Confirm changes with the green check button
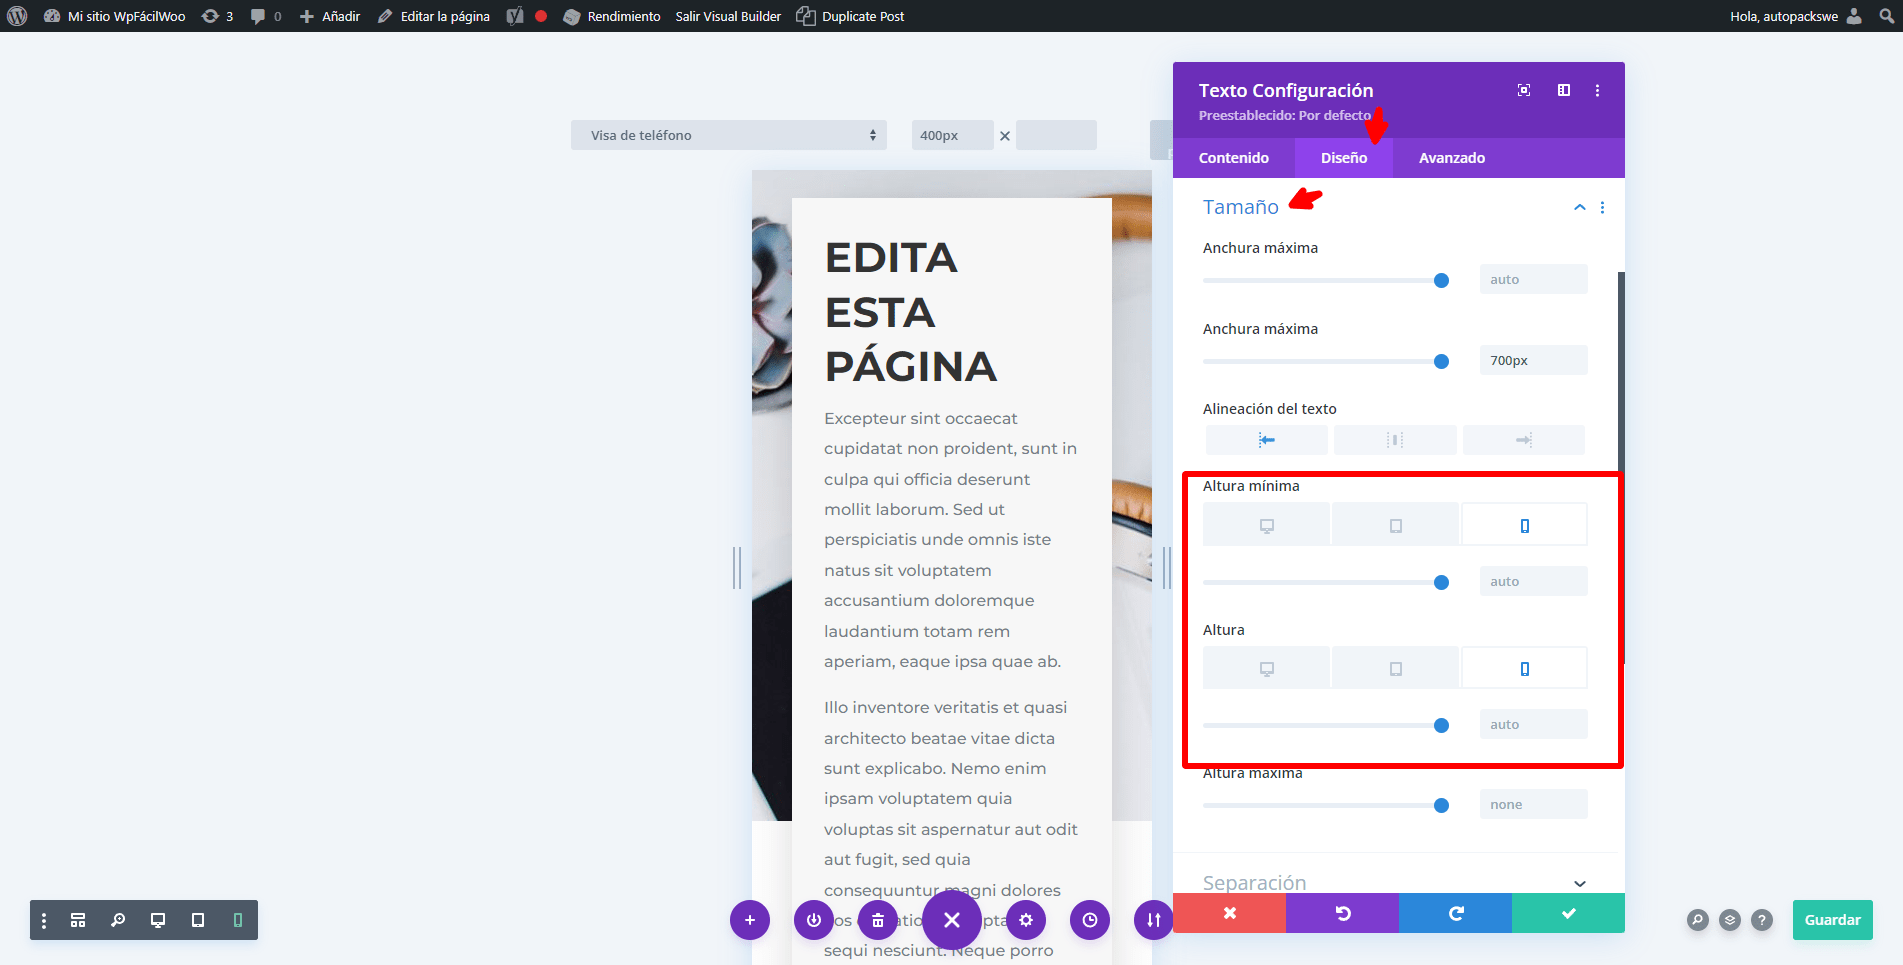The image size is (1903, 965). click(1568, 913)
